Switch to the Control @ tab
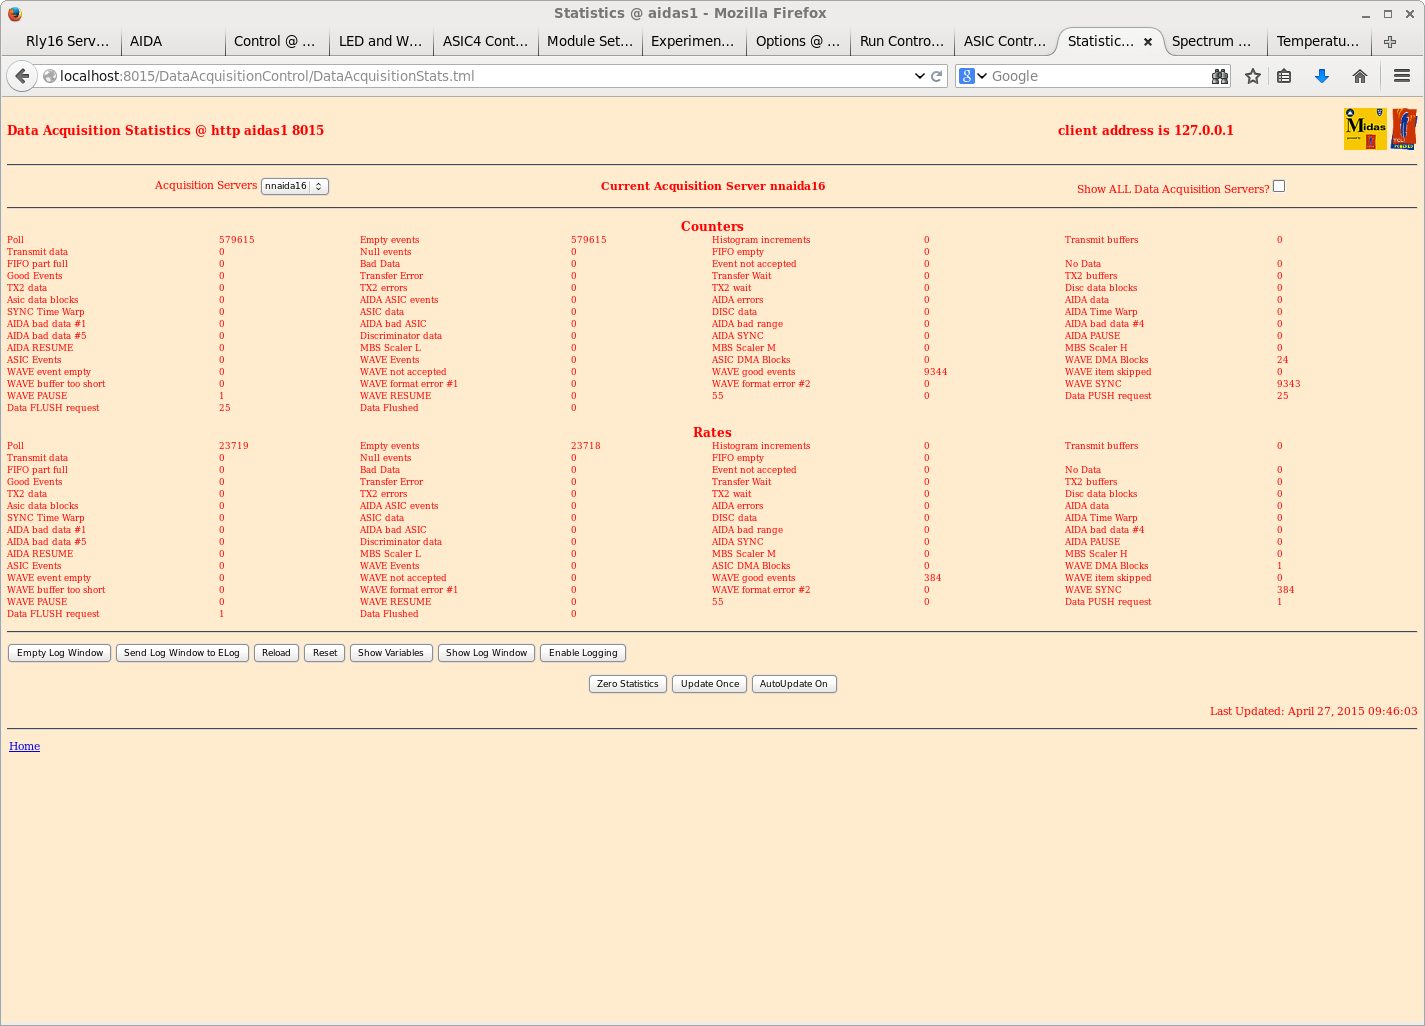 [x=275, y=41]
